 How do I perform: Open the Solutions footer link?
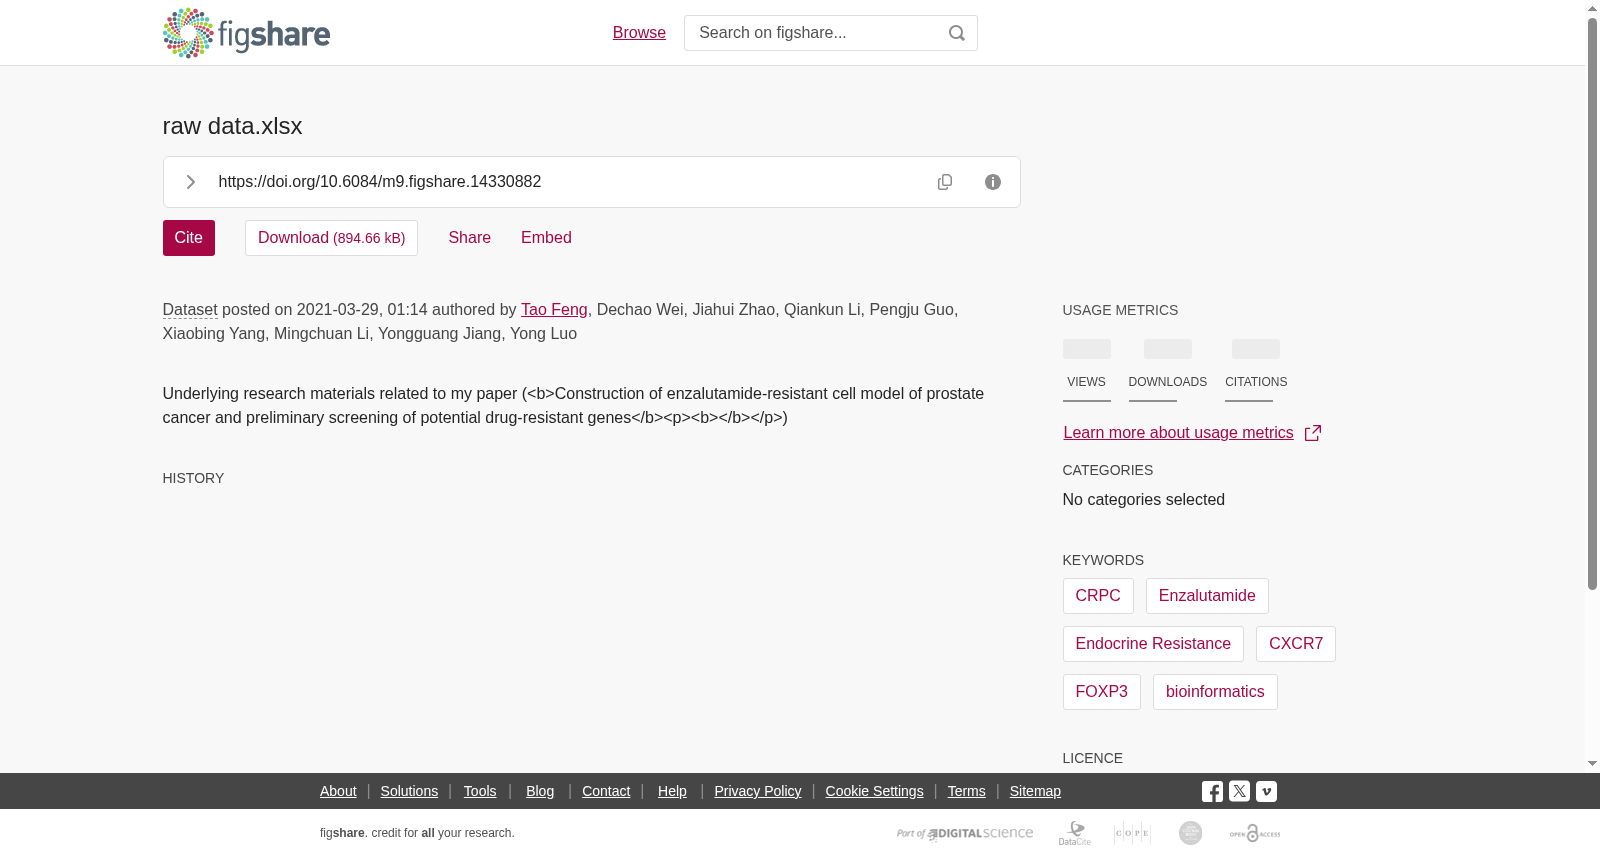pyautogui.click(x=409, y=791)
